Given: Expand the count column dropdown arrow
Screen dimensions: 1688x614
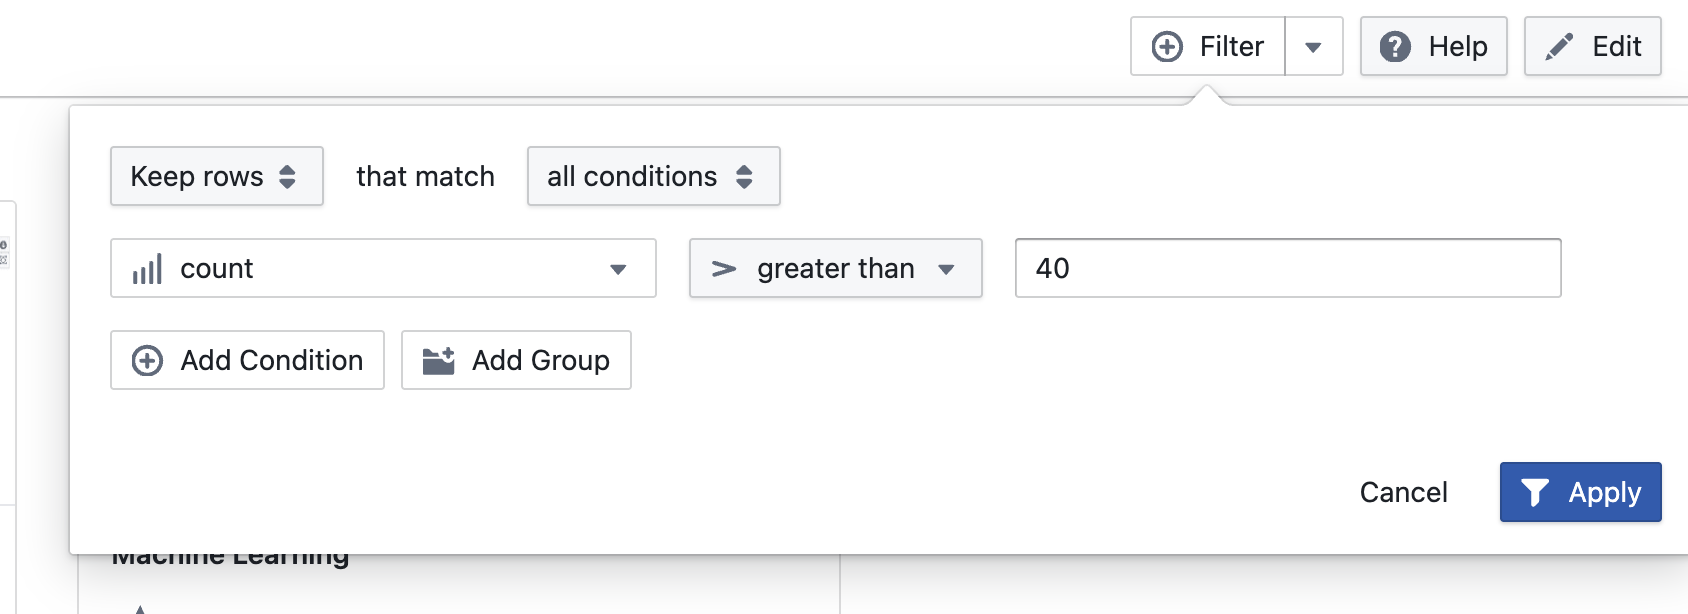Looking at the screenshot, I should pyautogui.click(x=618, y=269).
